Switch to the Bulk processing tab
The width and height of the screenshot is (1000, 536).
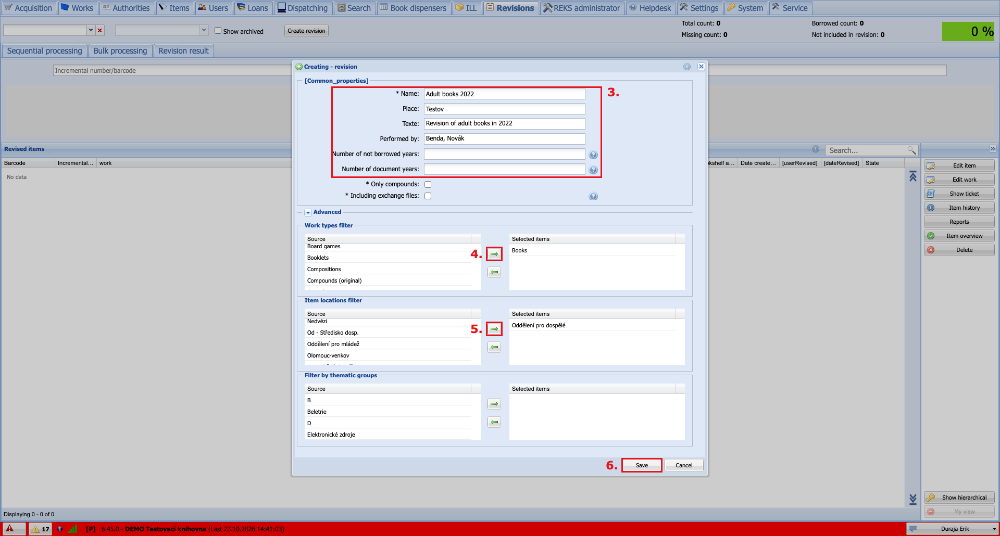120,51
